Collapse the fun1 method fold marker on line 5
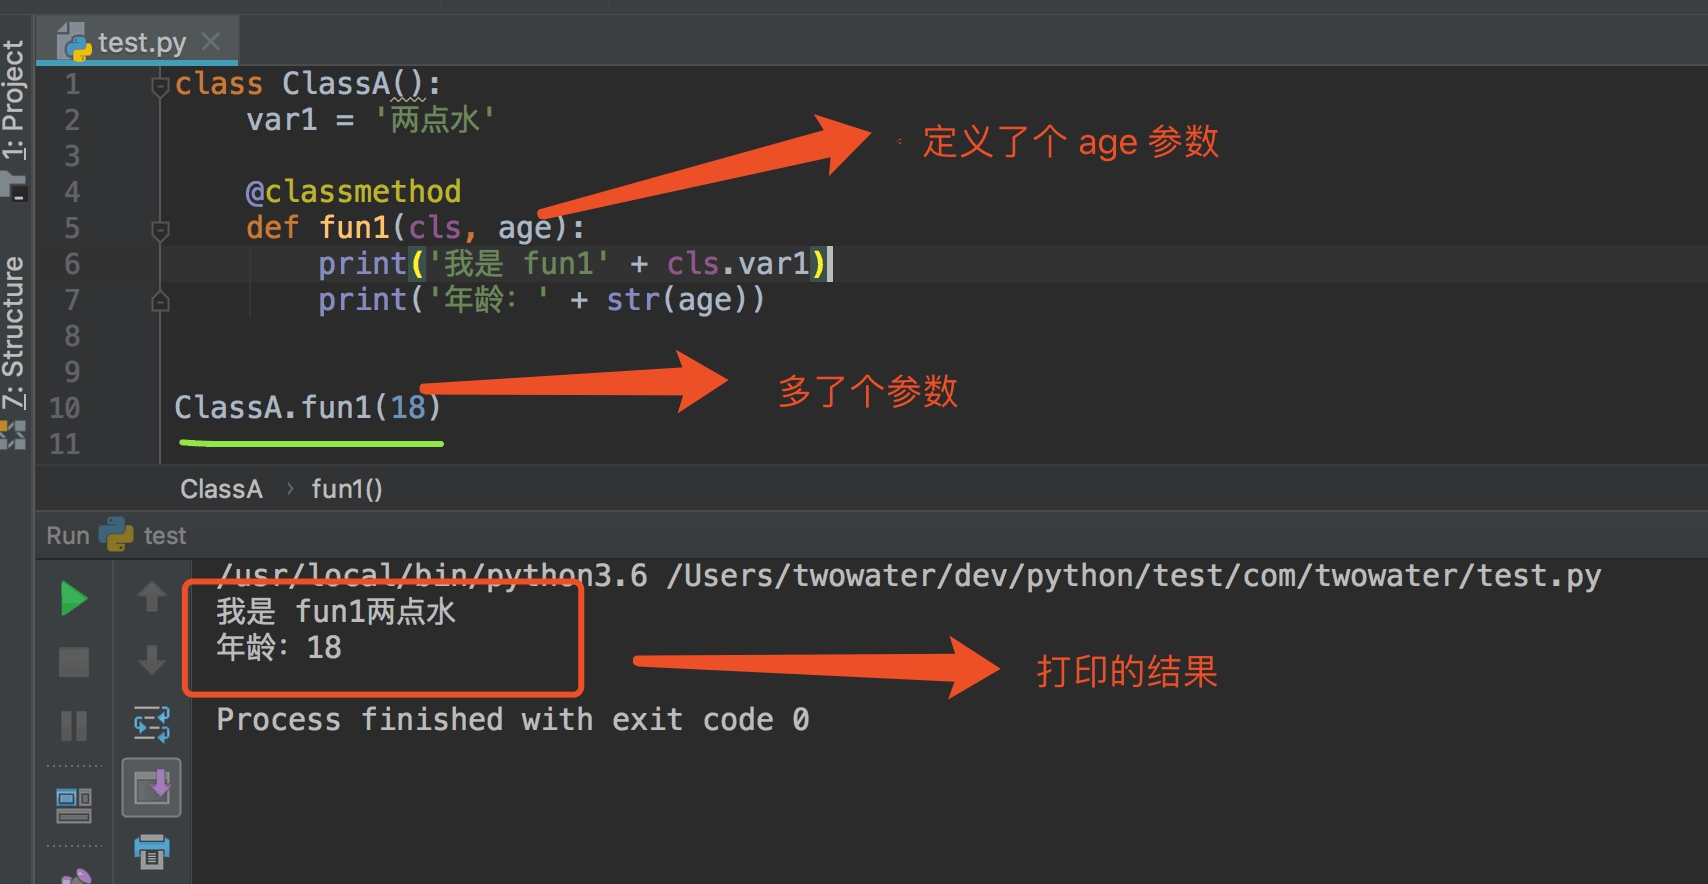The width and height of the screenshot is (1708, 884). 160,230
